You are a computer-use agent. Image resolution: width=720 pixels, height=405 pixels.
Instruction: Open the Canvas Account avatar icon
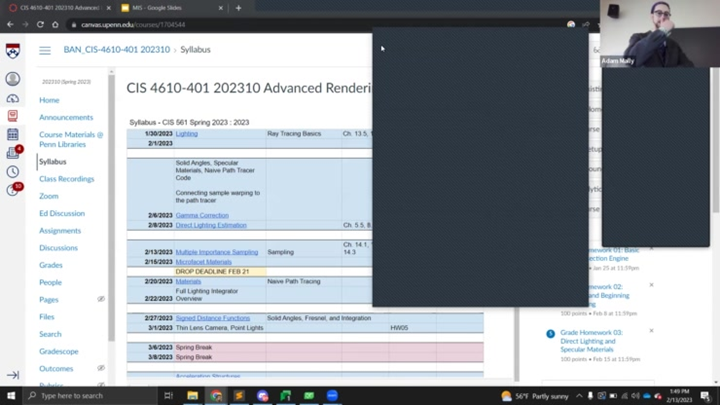(x=13, y=79)
